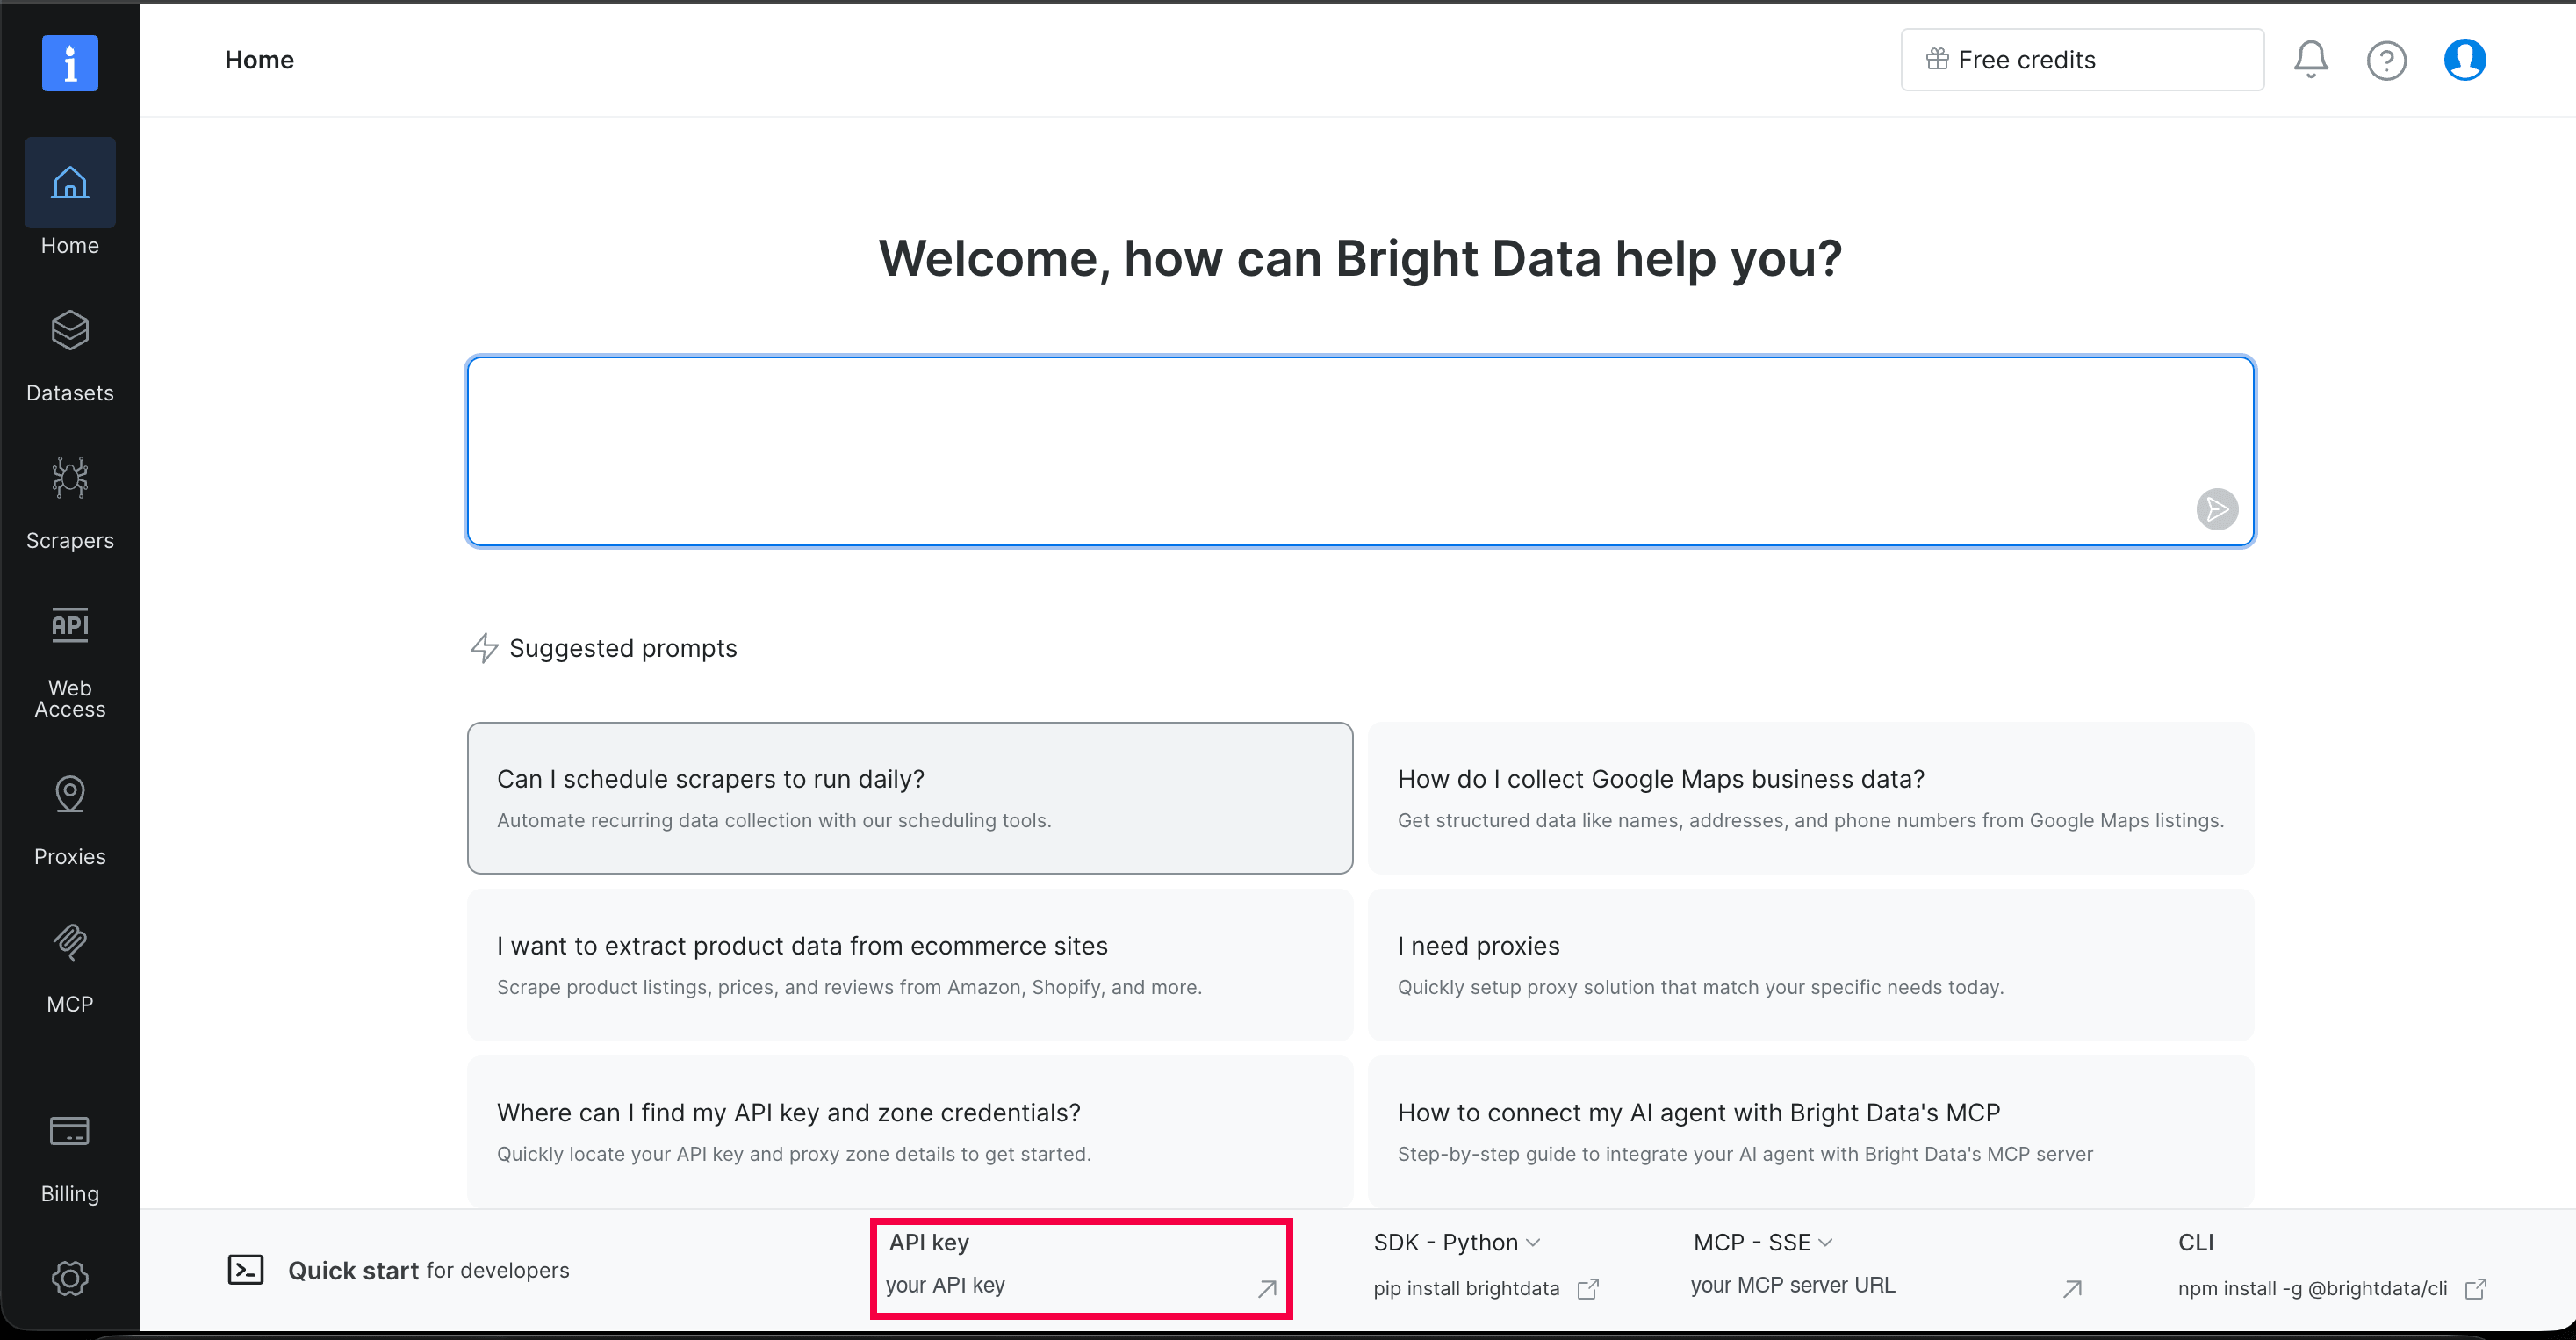Click 'npm install -g @brightdata/cli' text
Screen dimensions: 2576x1340
pyautogui.click(x=2312, y=1288)
